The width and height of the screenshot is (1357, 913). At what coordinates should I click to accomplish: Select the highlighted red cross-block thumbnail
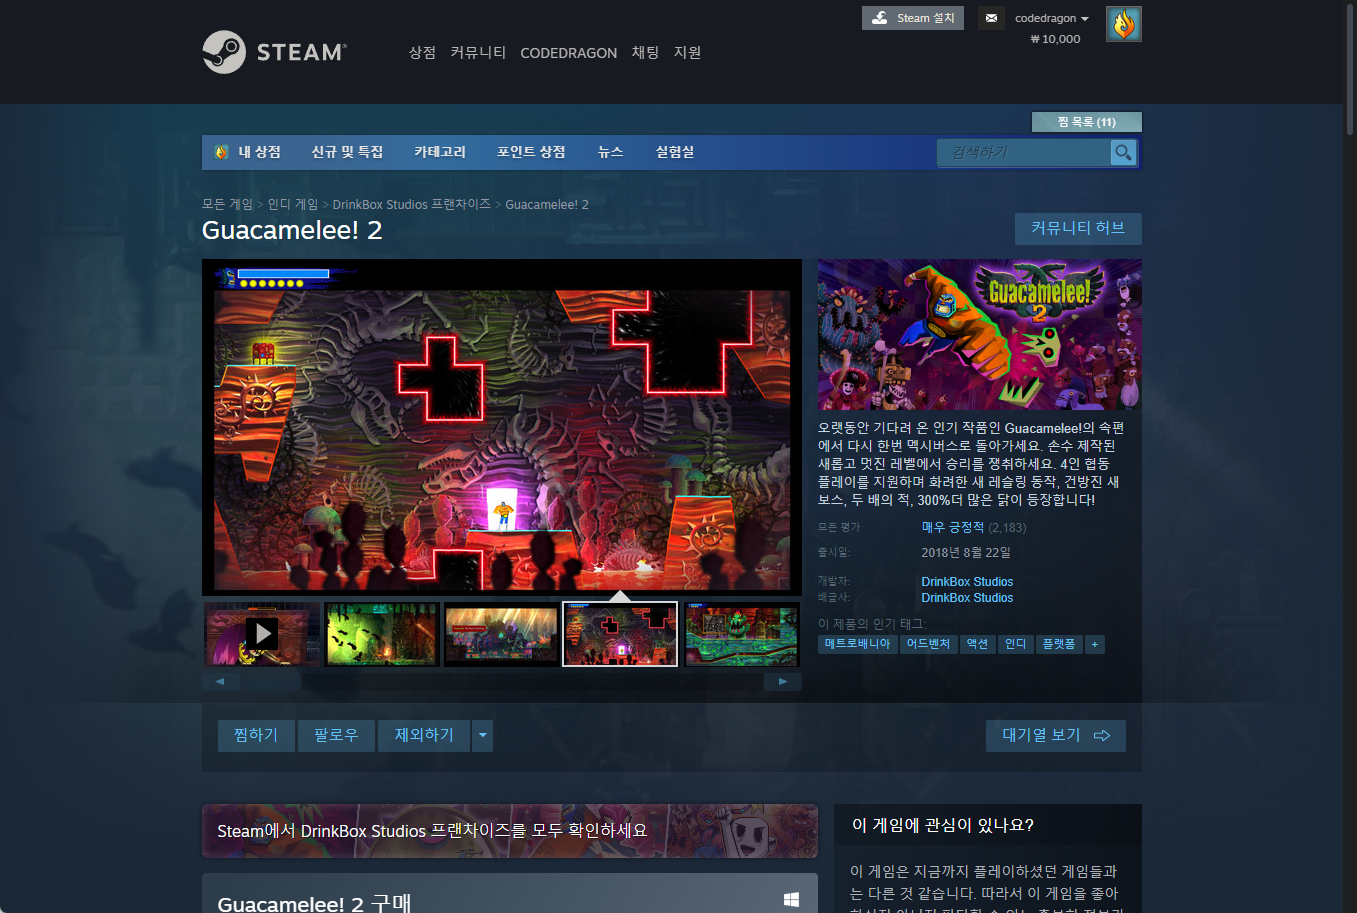620,634
